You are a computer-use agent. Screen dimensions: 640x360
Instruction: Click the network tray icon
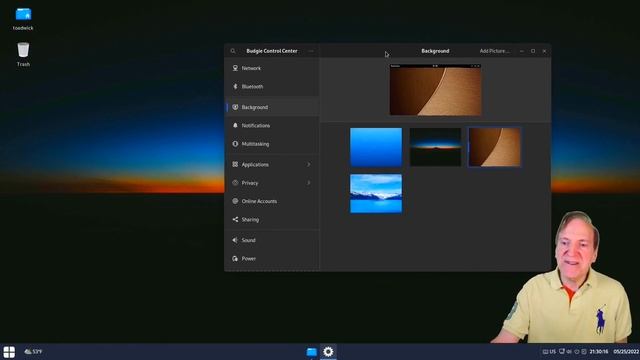point(562,351)
